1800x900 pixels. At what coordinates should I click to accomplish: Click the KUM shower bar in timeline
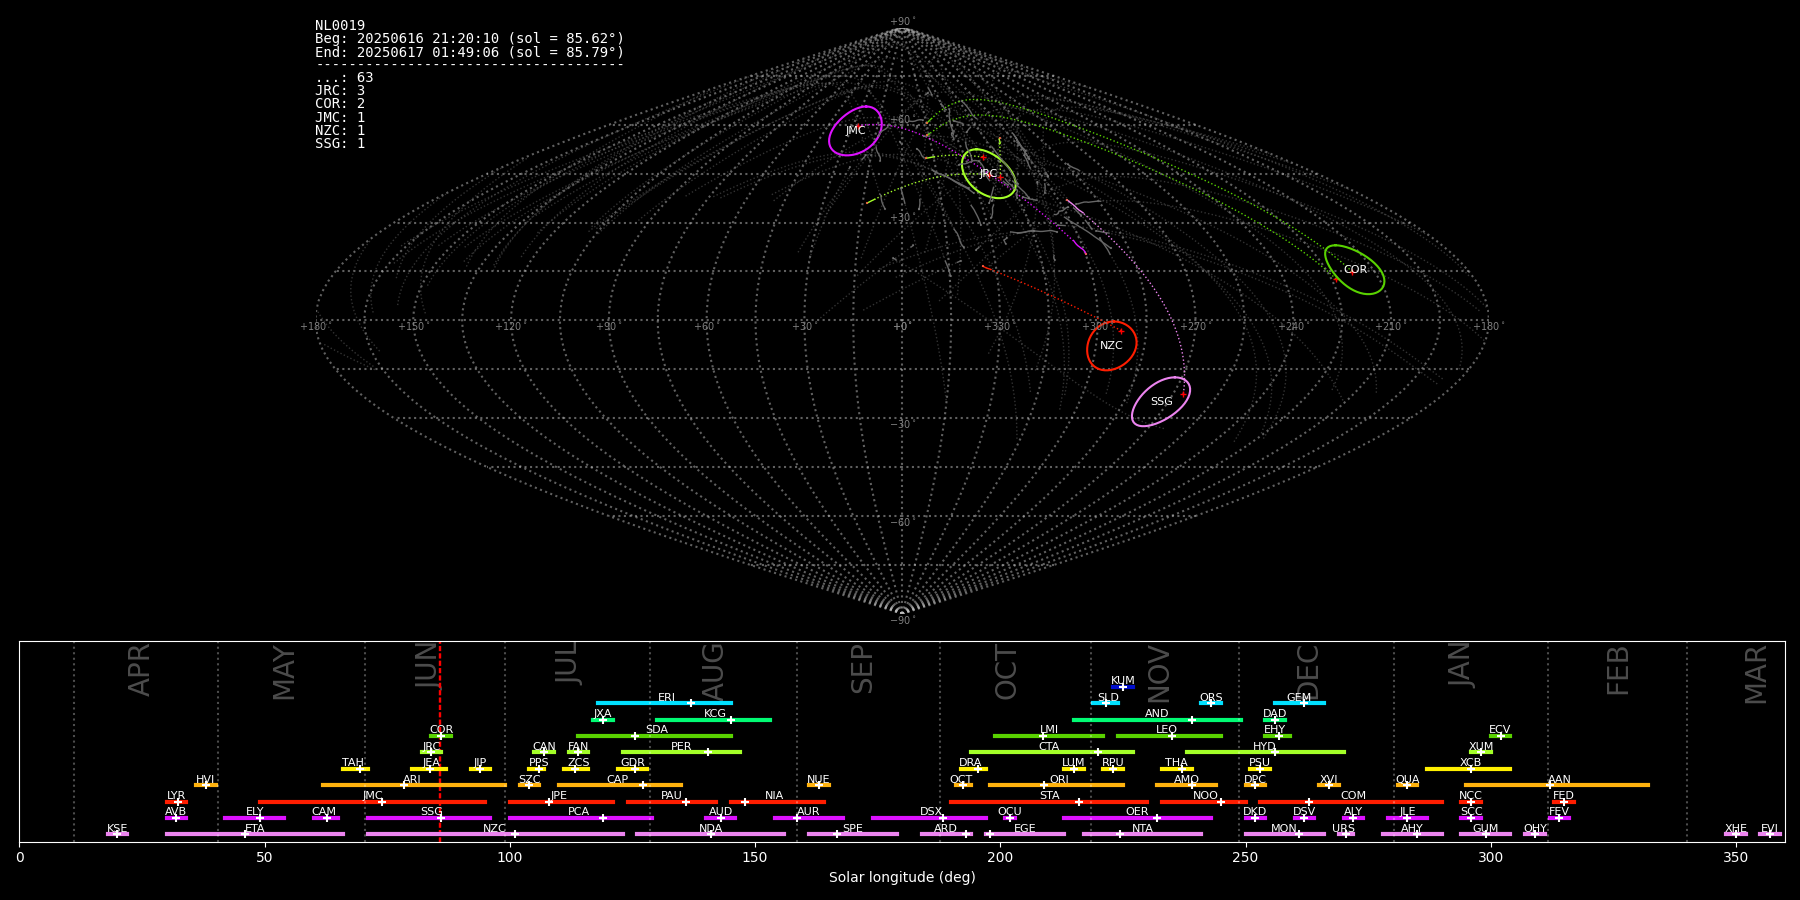(1123, 687)
